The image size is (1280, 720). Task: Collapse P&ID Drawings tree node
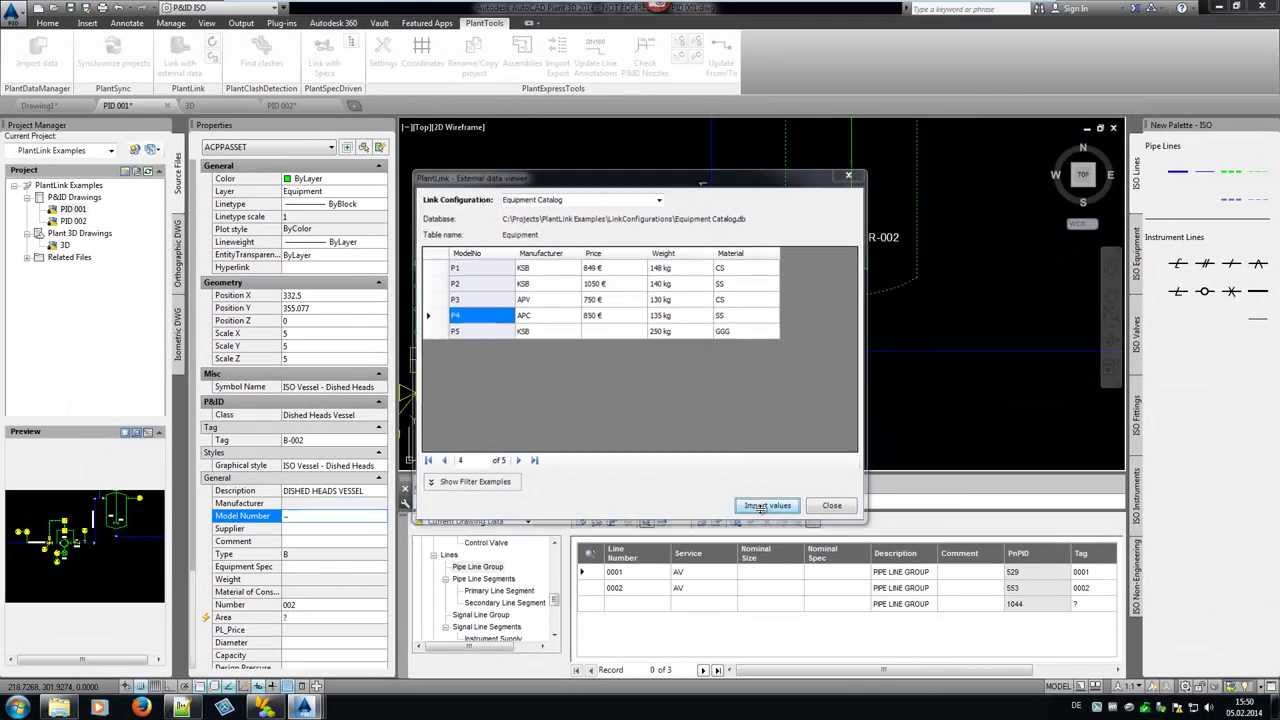pyautogui.click(x=27, y=197)
